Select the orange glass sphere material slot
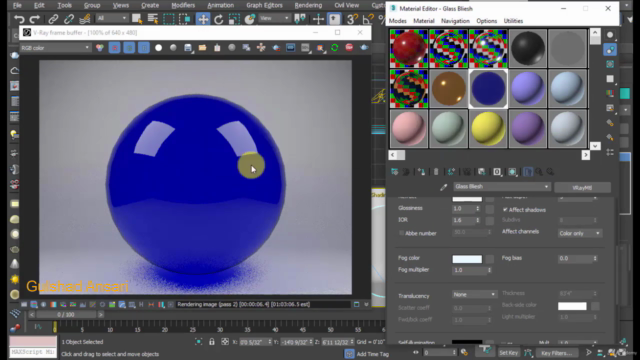Screen dimensions: 640x360 (x=448, y=89)
